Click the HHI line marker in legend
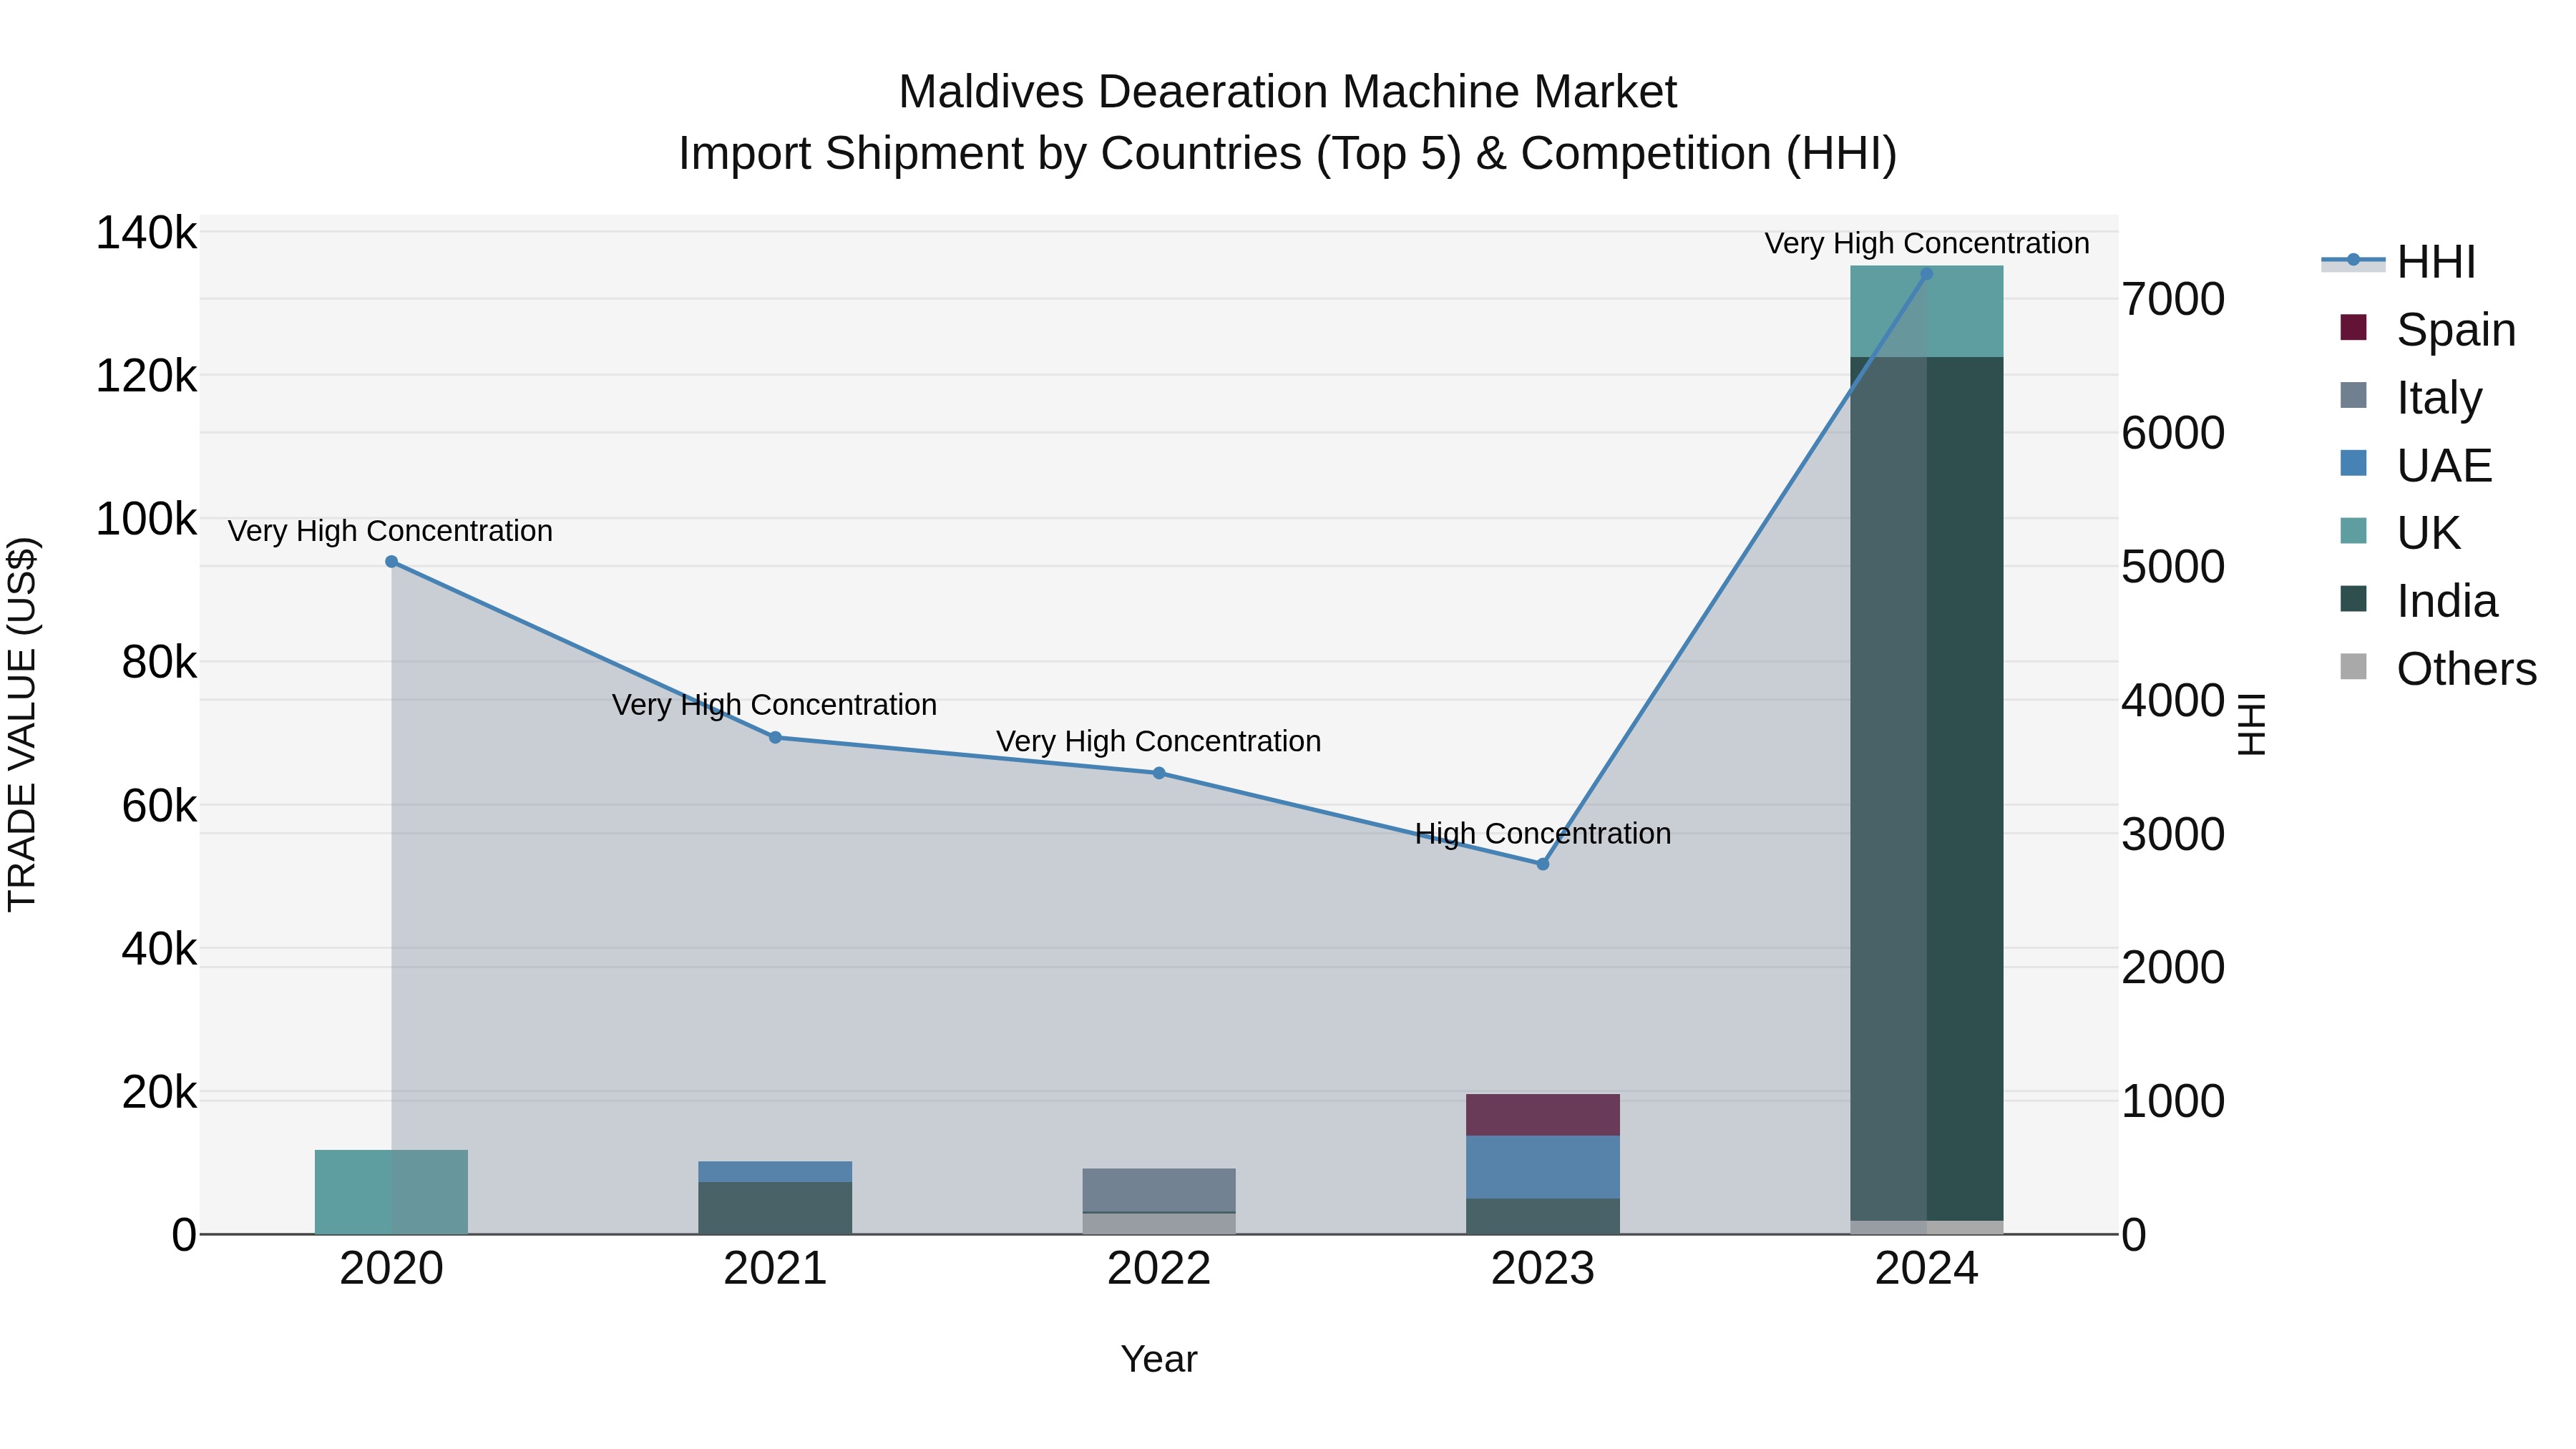This screenshot has width=2576, height=1449. (2353, 260)
